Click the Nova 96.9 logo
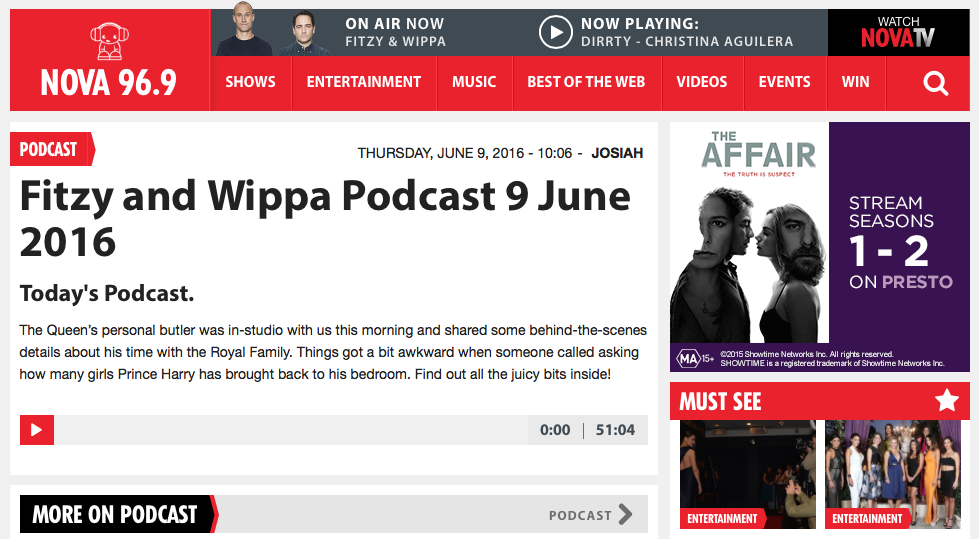 click(109, 61)
